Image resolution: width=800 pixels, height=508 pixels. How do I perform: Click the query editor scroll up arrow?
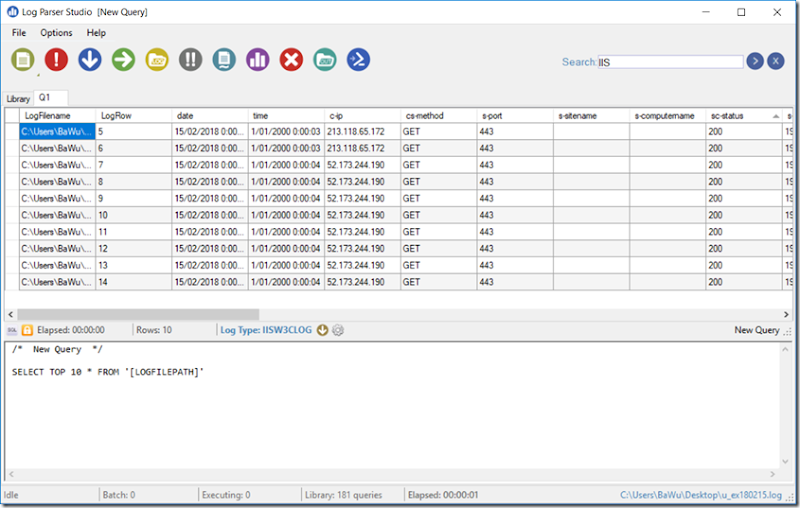tap(785, 349)
